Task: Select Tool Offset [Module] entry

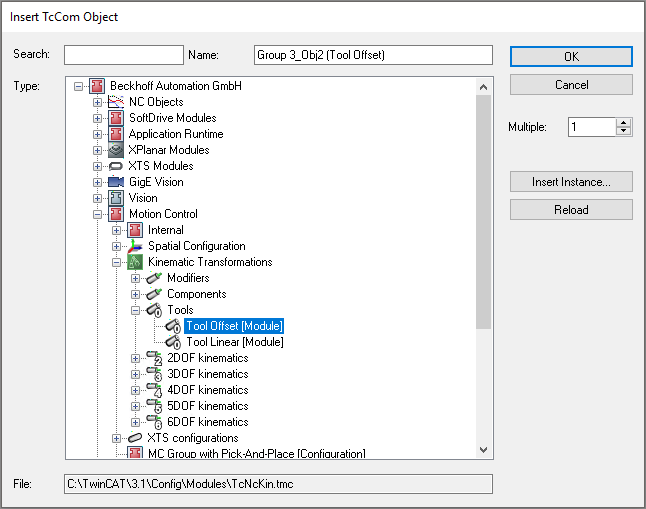Action: pyautogui.click(x=234, y=326)
